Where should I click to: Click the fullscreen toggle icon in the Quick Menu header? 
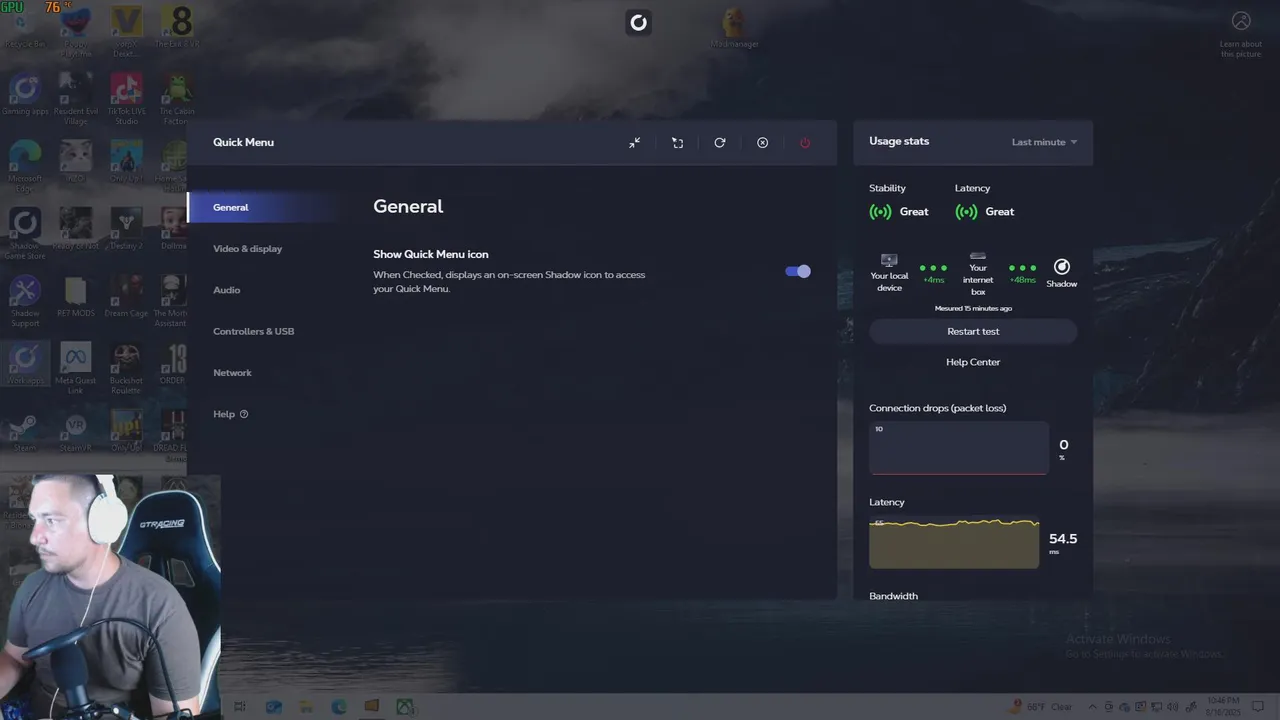point(677,143)
